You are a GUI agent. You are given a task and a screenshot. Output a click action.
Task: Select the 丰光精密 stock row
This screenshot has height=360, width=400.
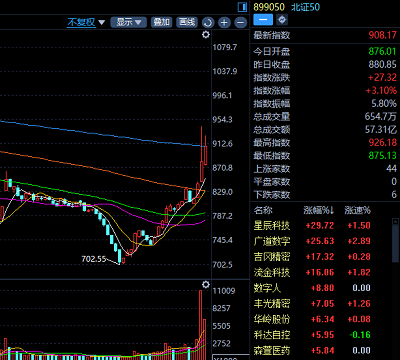[321, 304]
